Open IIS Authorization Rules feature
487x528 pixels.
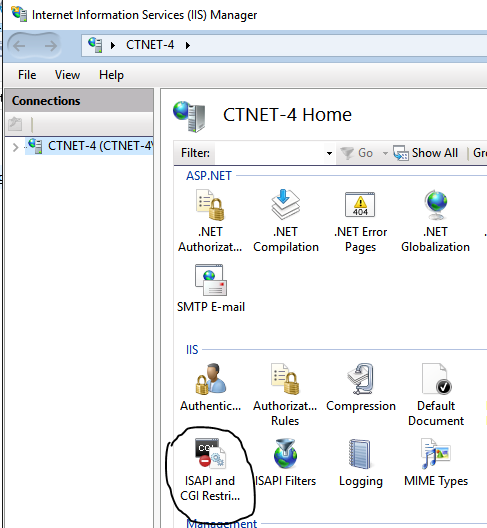click(285, 395)
